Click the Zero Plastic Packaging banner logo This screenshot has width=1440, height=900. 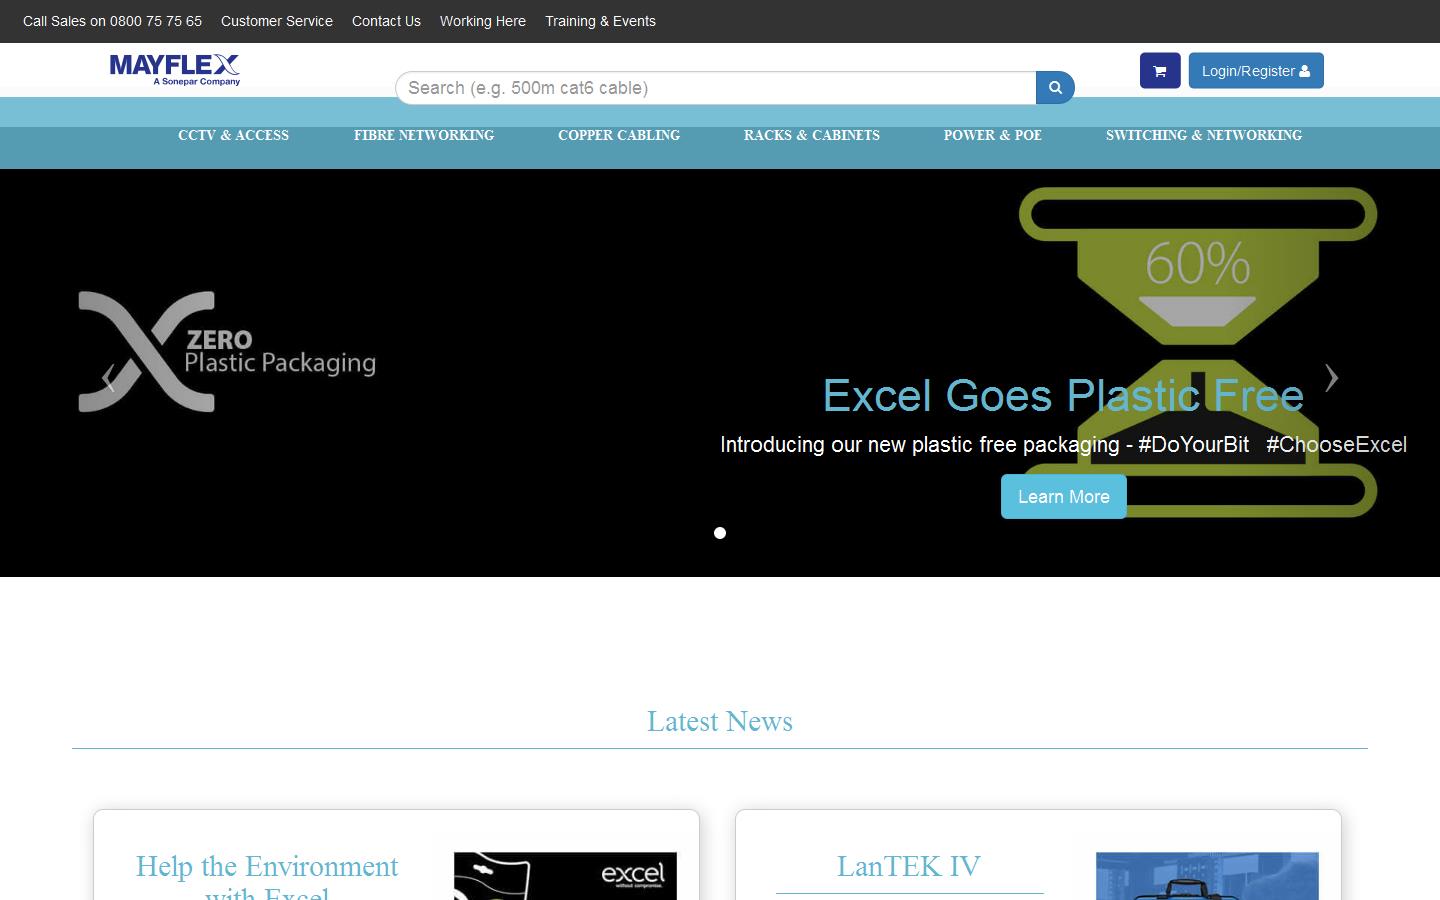click(x=228, y=352)
